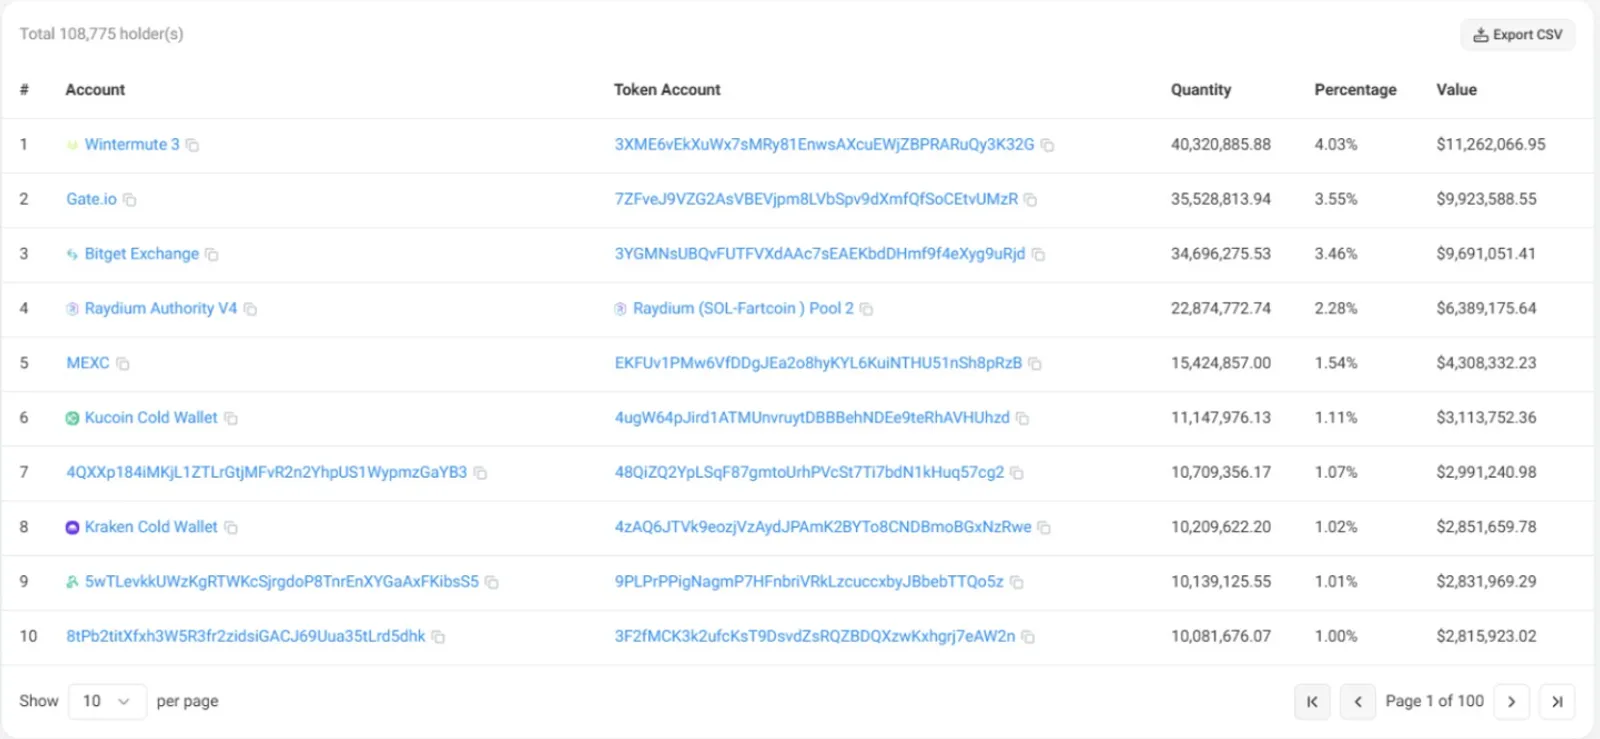The image size is (1600, 739).
Task: Copy the Raydium Authority V4 account address
Action: [250, 309]
